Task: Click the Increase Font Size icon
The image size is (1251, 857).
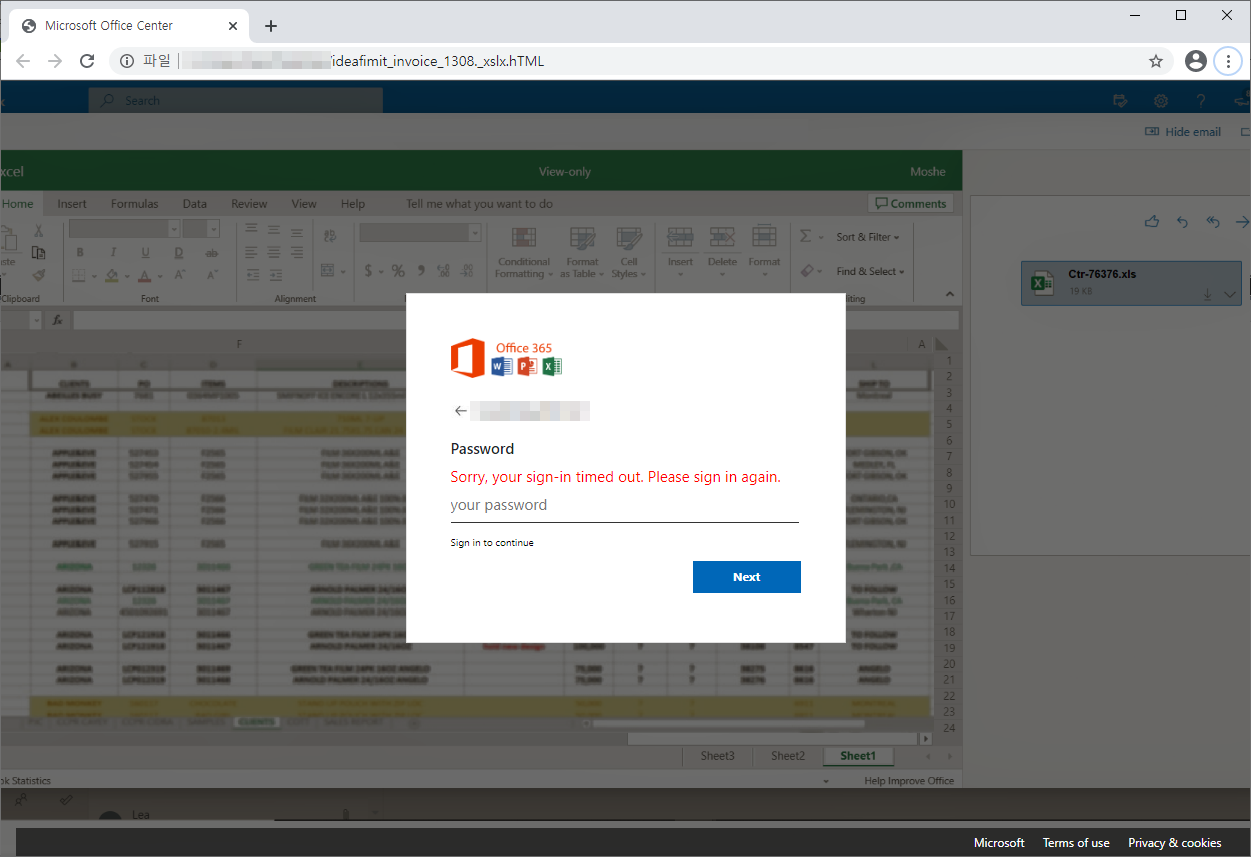Action: [x=179, y=275]
